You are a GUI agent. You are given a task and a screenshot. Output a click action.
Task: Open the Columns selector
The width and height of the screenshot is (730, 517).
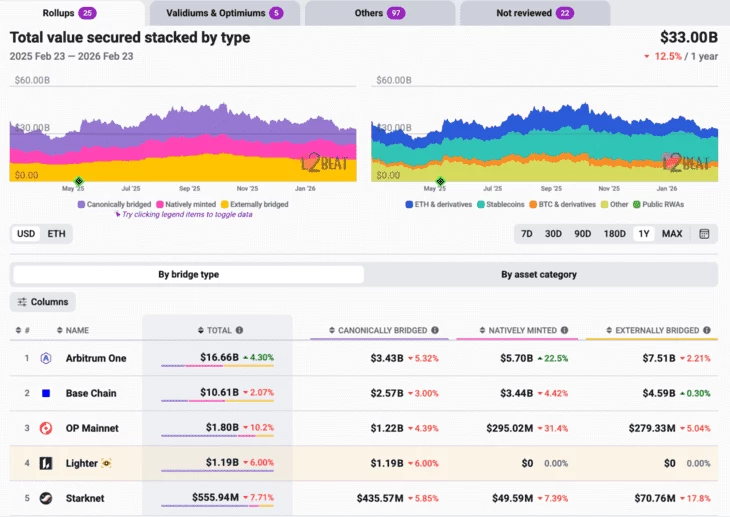(43, 302)
